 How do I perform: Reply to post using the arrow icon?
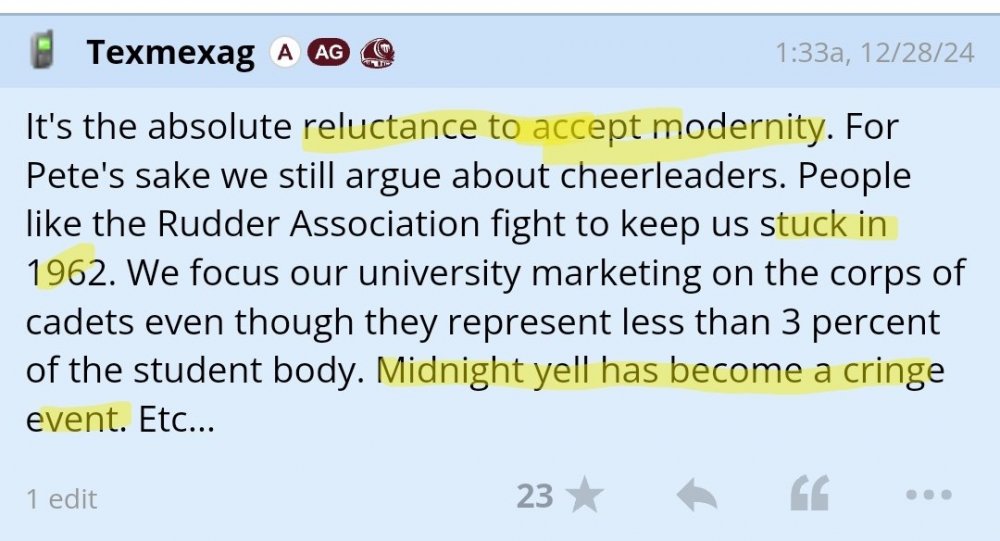(x=697, y=495)
